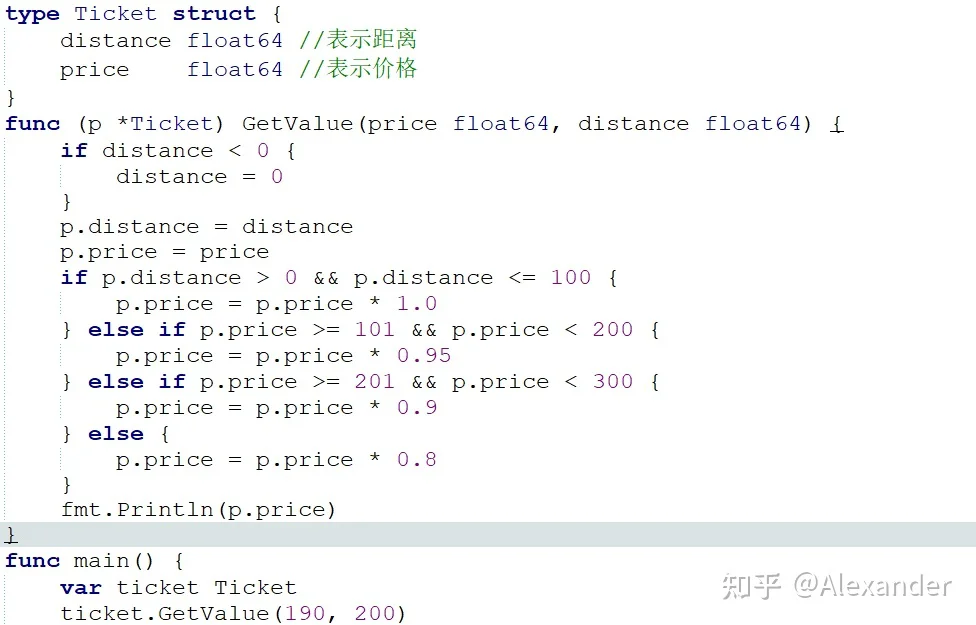976x625 pixels.
Task: Click the underlined opening brace after float64)
Action: point(837,124)
